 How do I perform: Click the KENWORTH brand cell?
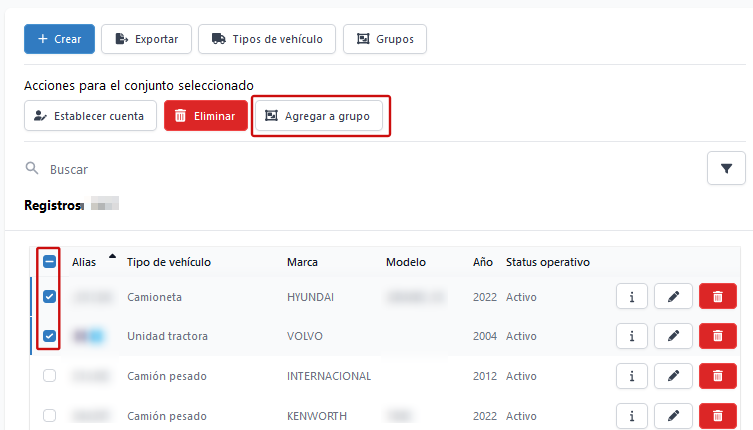point(317,416)
